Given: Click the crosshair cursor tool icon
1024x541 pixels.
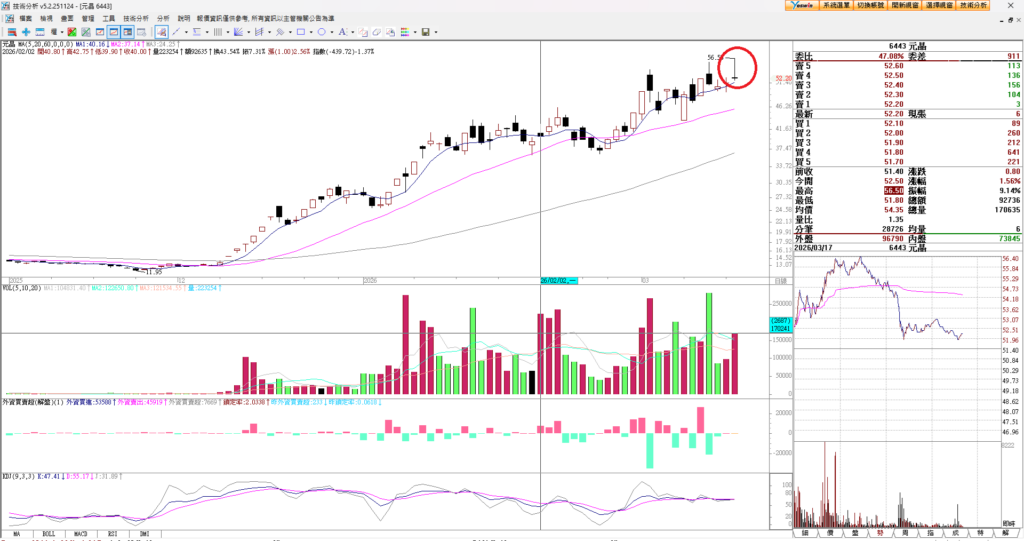Looking at the screenshot, I should [x=26, y=32].
